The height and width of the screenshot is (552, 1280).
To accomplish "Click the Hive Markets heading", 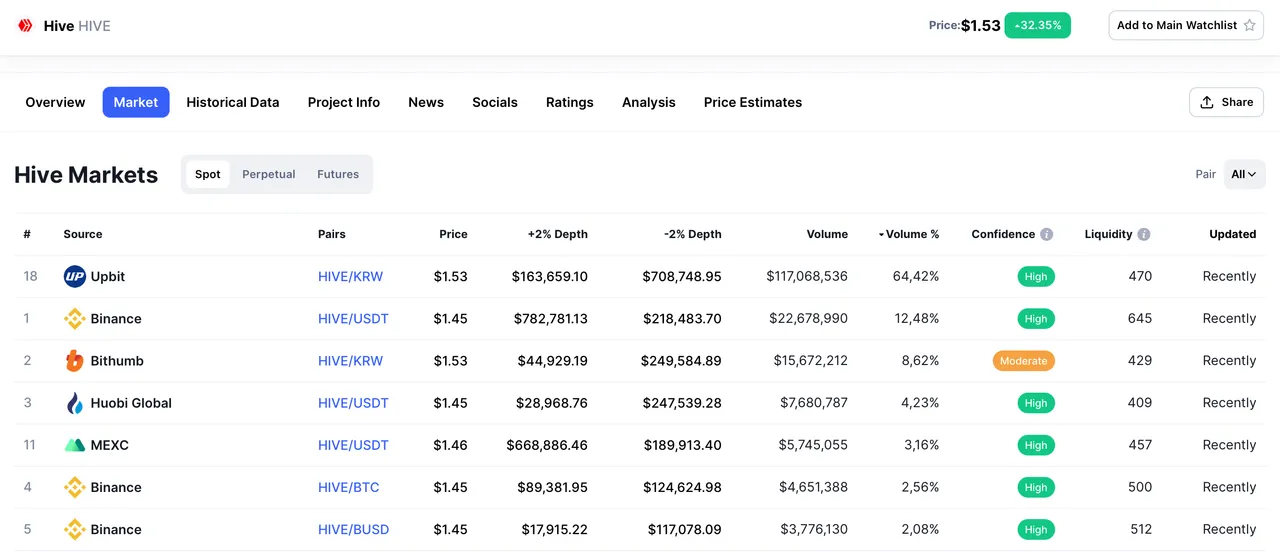I will pos(86,174).
